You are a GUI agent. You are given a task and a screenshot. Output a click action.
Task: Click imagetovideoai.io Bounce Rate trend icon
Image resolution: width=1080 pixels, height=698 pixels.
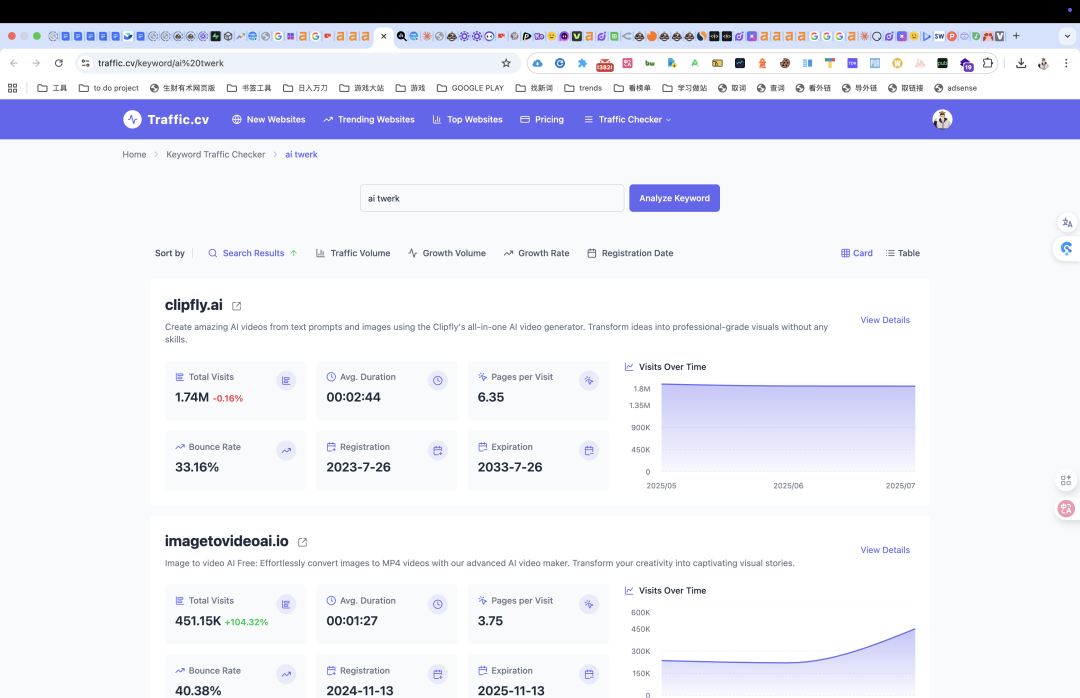click(286, 675)
